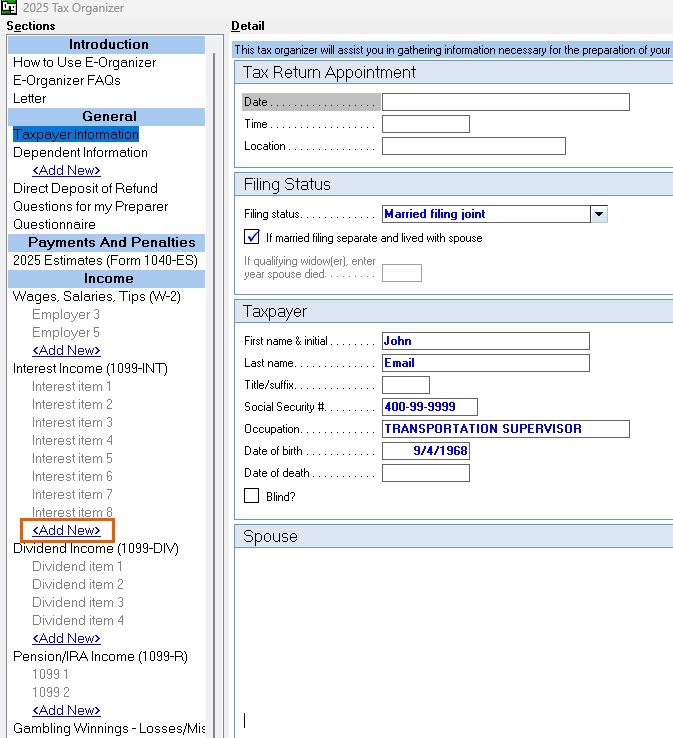Select 2025 Estimates (Form 1040-ES)
This screenshot has width=673, height=738.
click(105, 260)
